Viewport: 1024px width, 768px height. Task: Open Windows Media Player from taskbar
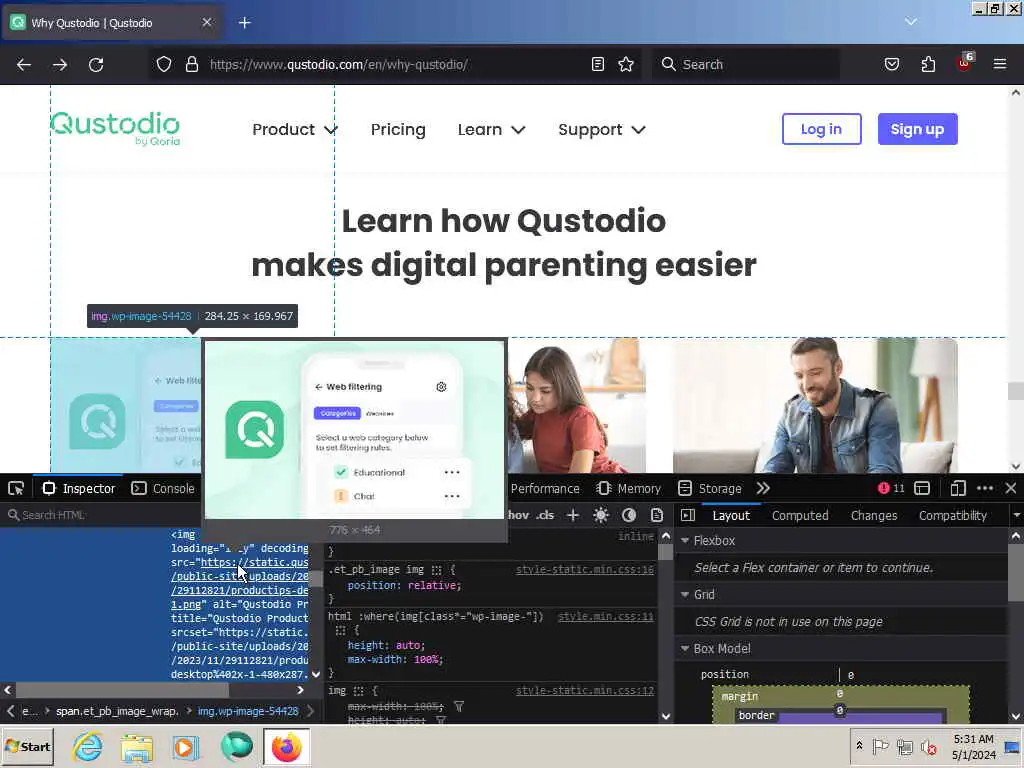[185, 747]
